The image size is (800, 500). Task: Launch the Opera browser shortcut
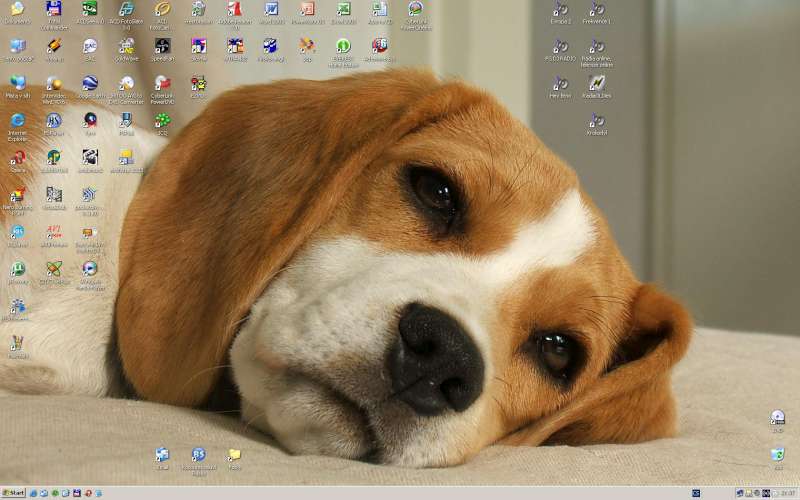[17, 158]
